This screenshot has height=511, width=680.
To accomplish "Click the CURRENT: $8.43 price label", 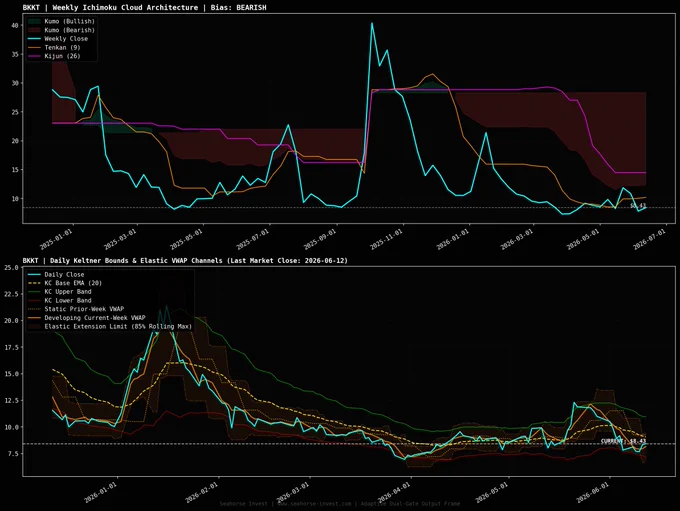I will coord(623,441).
